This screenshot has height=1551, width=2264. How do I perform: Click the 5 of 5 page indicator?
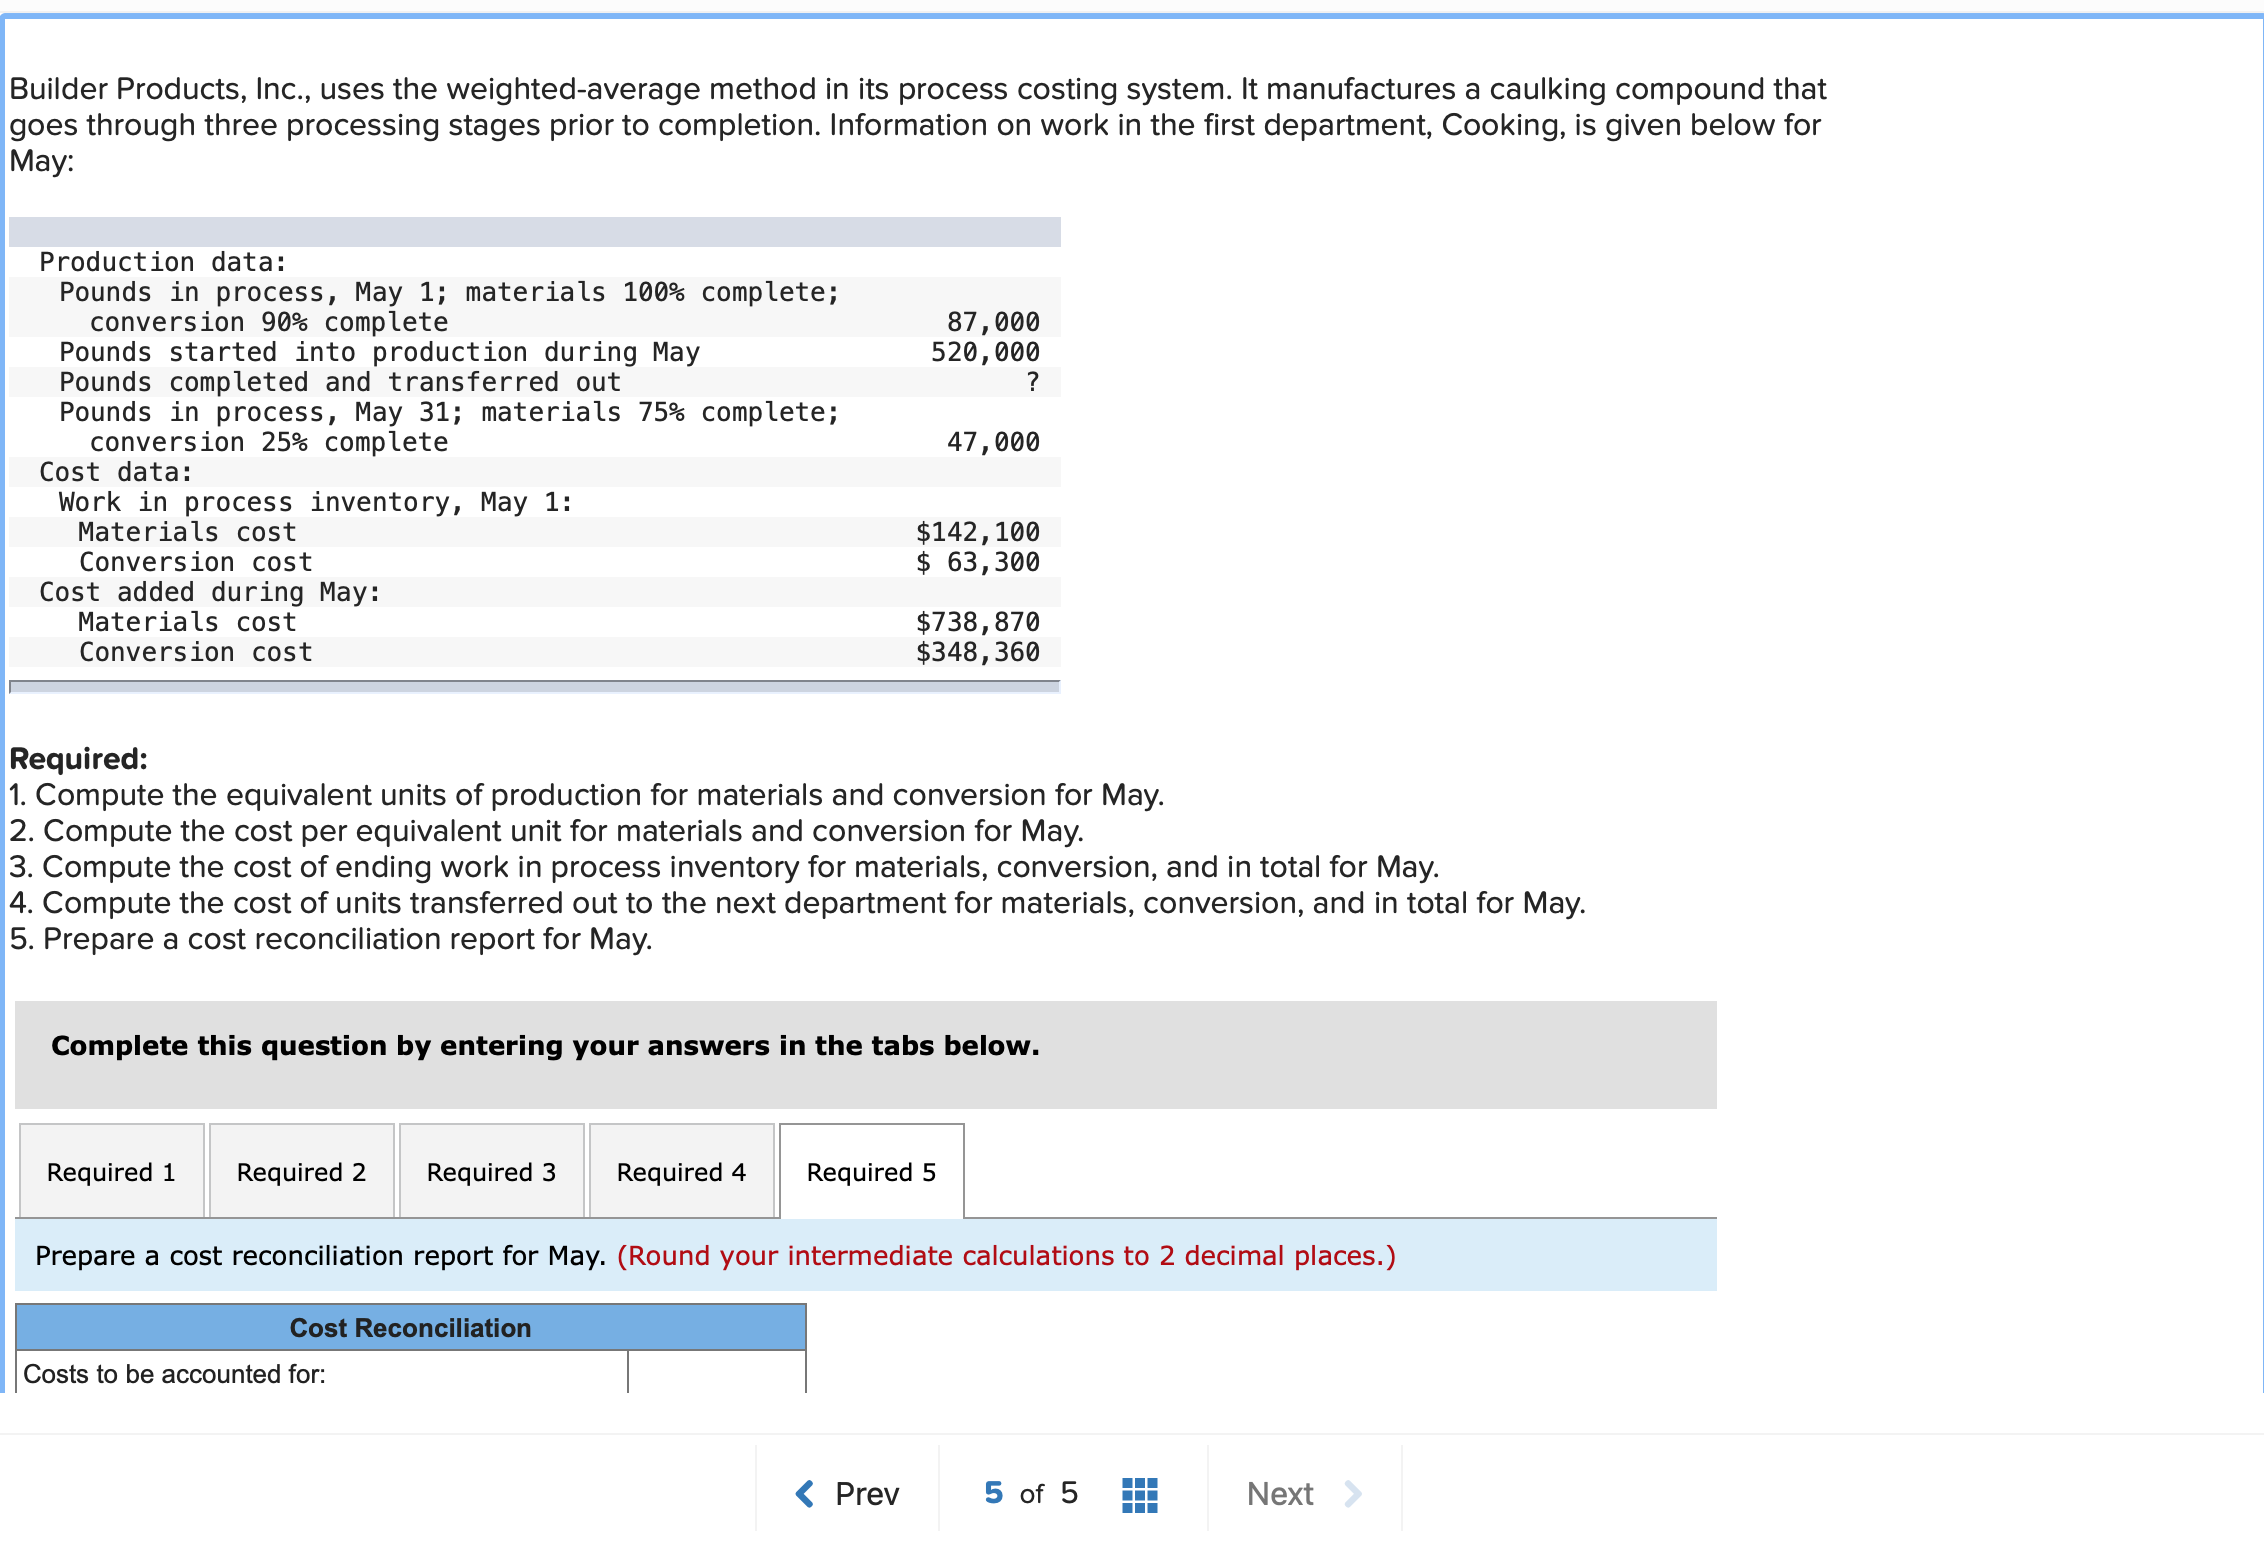click(x=1030, y=1492)
